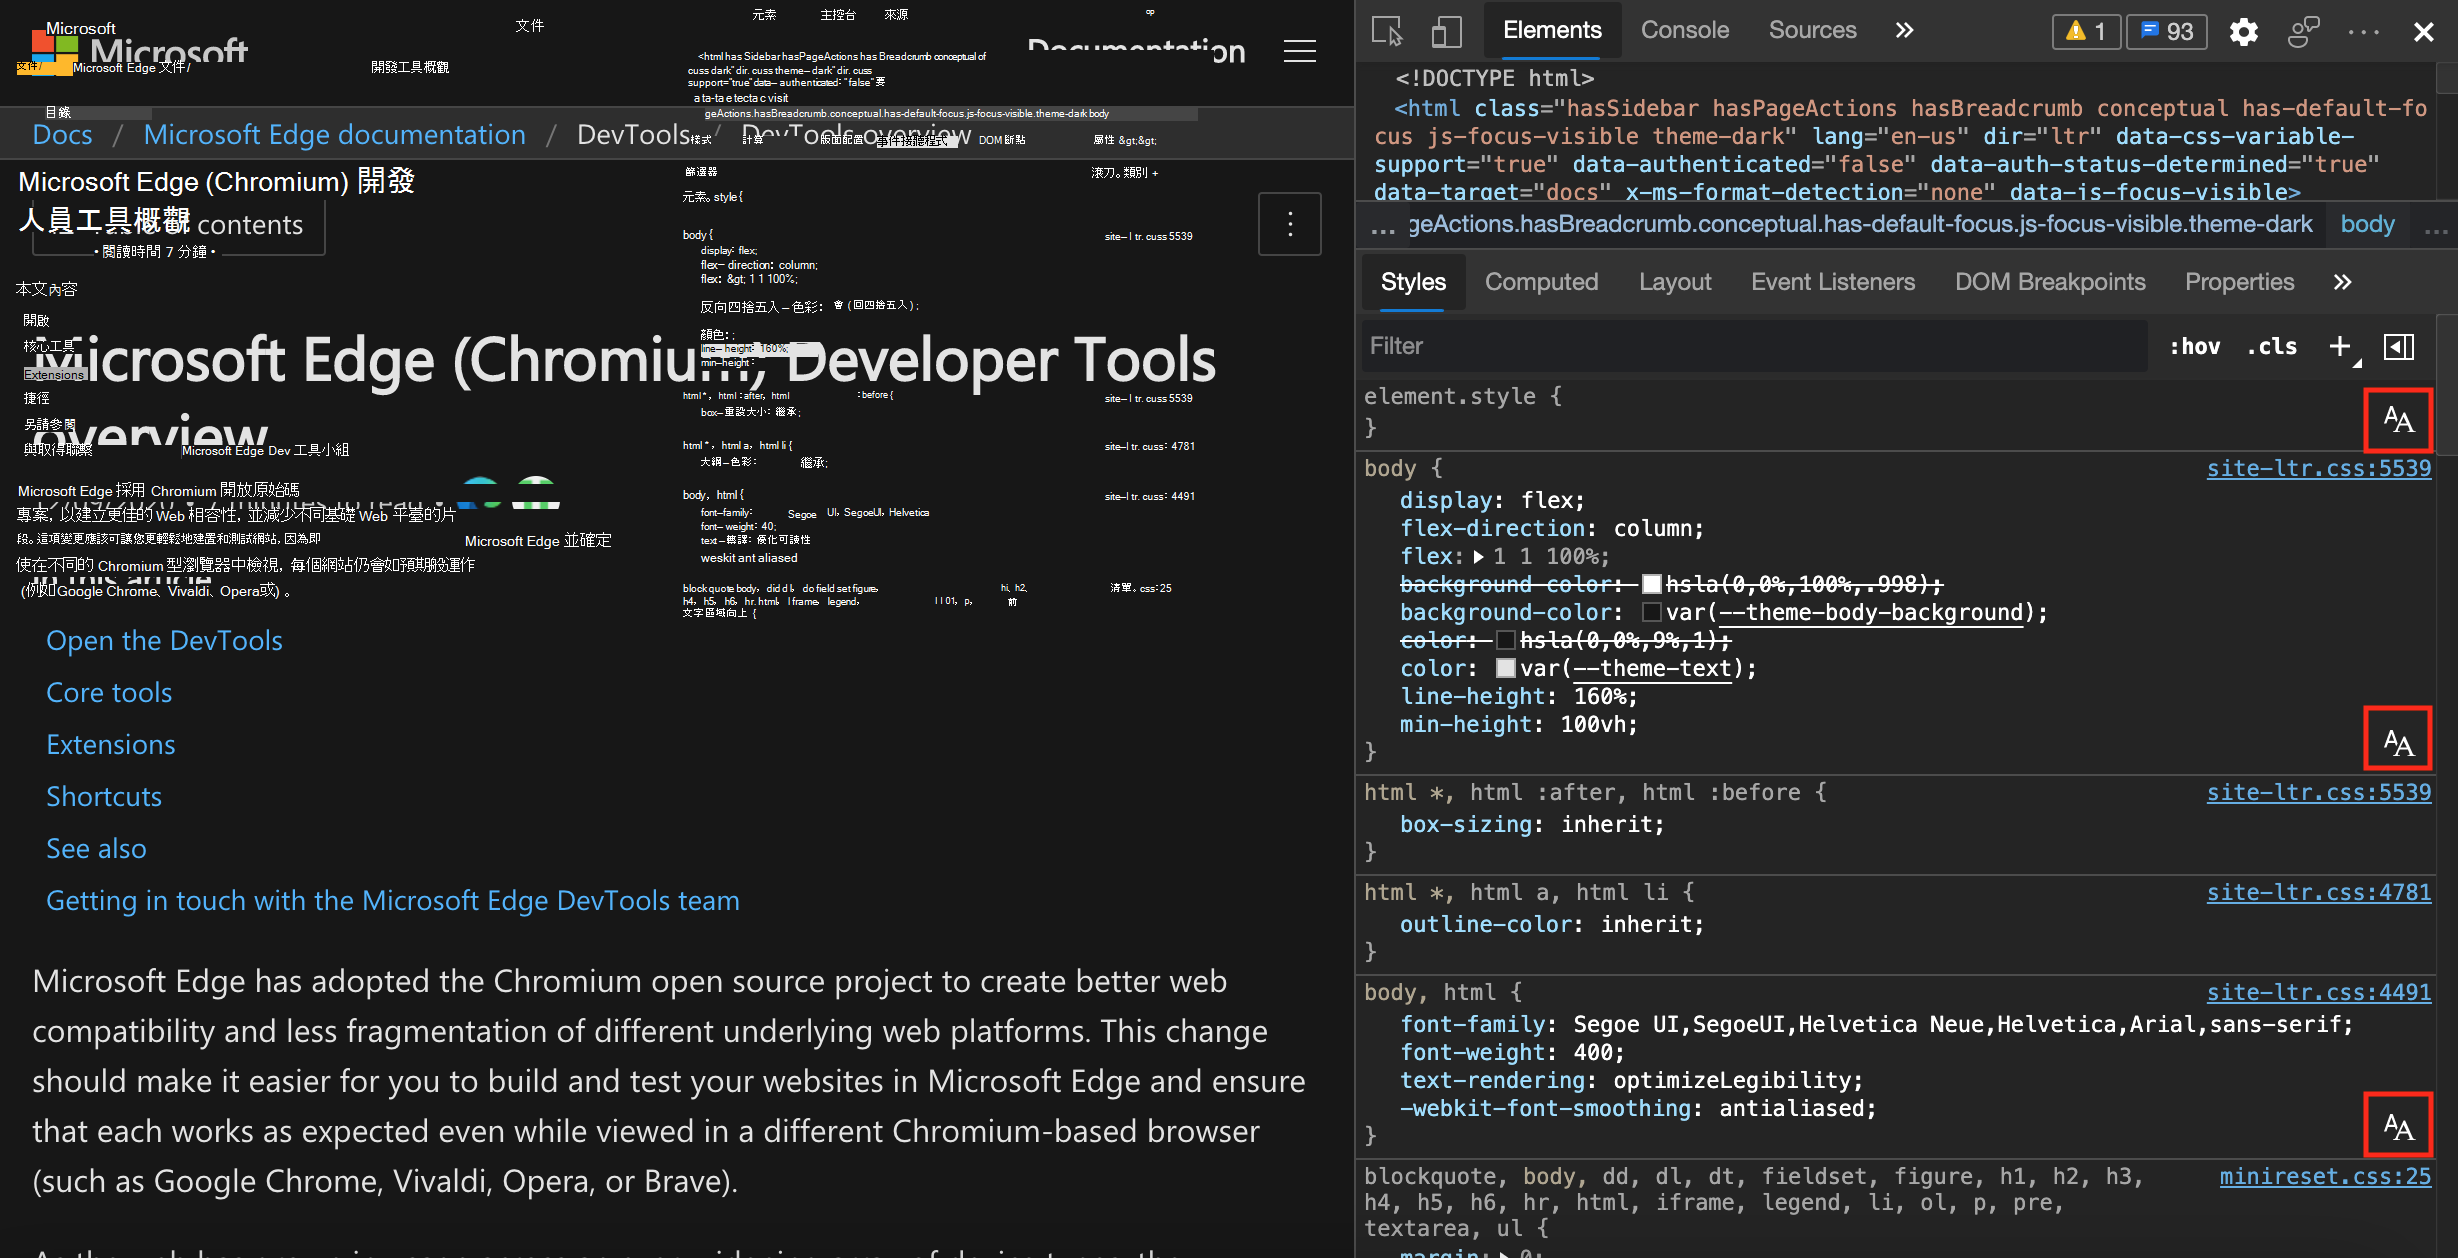Go to Shortcuts section link
Screen dimensions: 2458x1258
coord(104,797)
